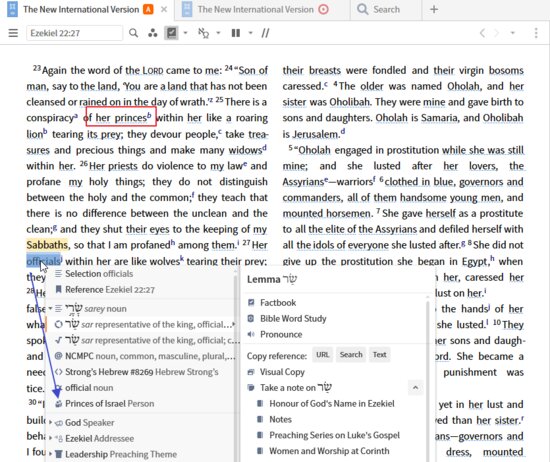The width and height of the screenshot is (550, 462).
Task: Select 'Reference Ezekiel 22:27' menu entry
Action: pyautogui.click(x=140, y=290)
